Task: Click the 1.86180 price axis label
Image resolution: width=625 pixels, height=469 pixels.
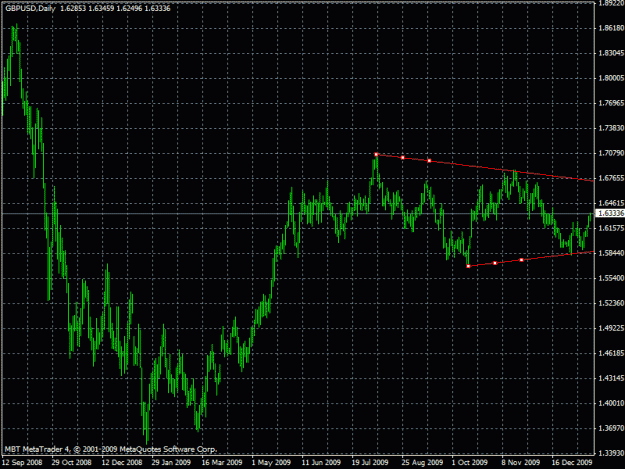Action: click(x=611, y=28)
